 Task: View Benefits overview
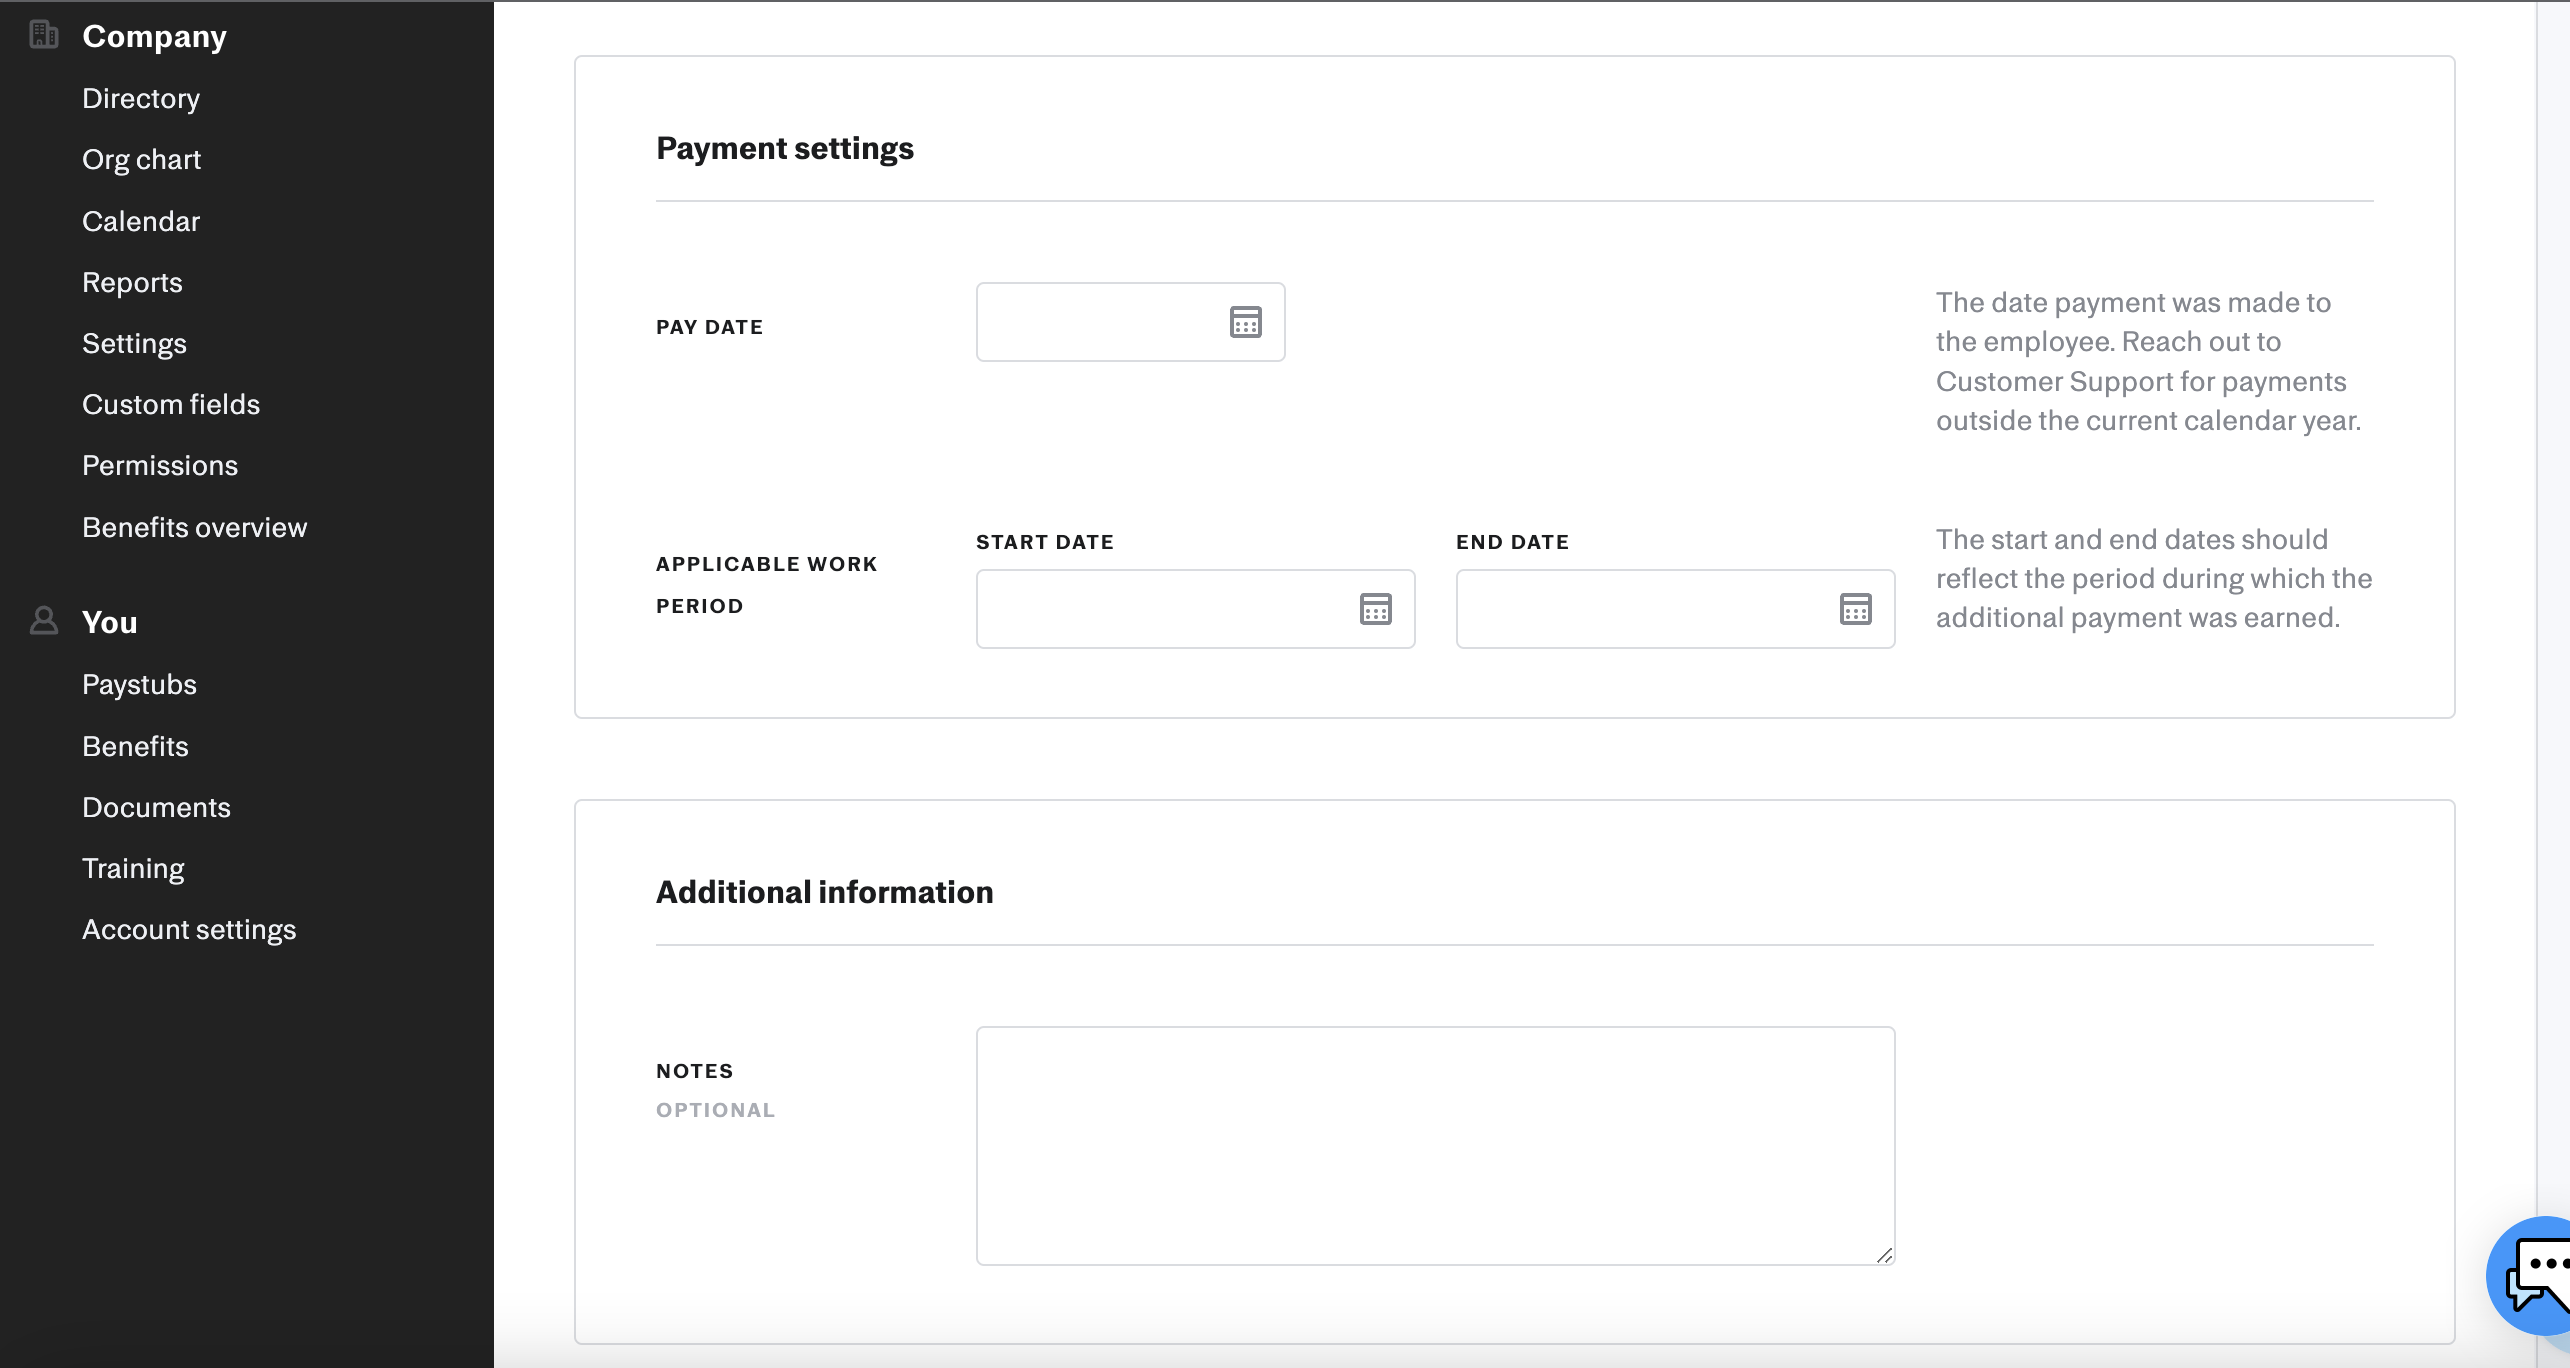195,527
